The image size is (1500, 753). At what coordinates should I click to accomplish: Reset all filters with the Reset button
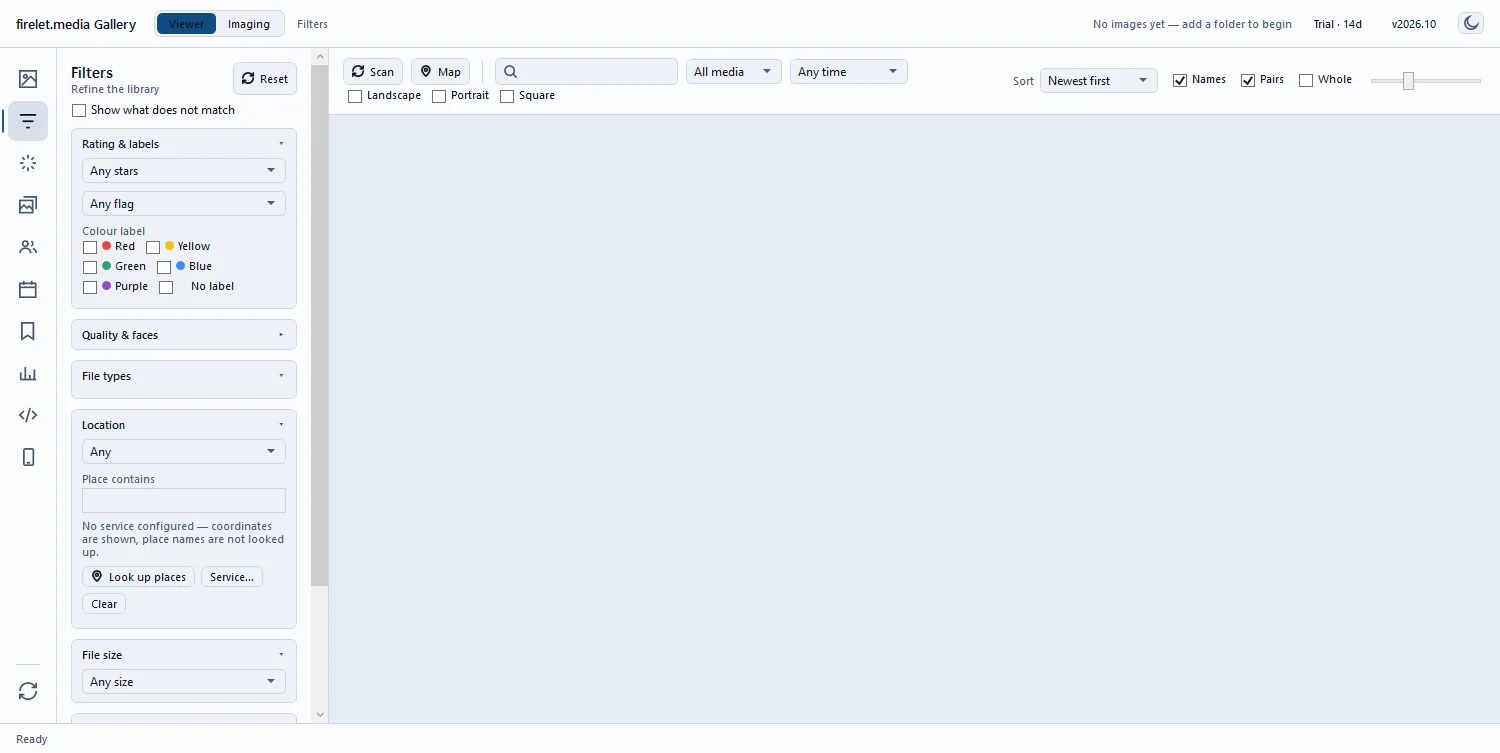(265, 79)
